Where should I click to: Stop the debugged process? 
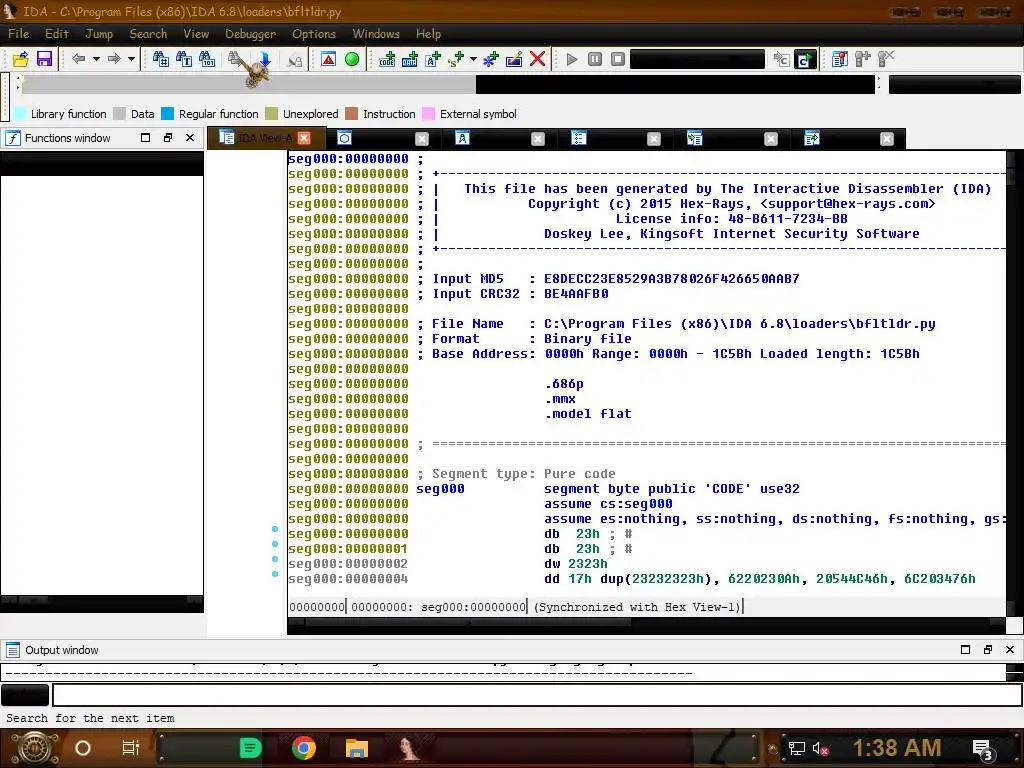[618, 59]
